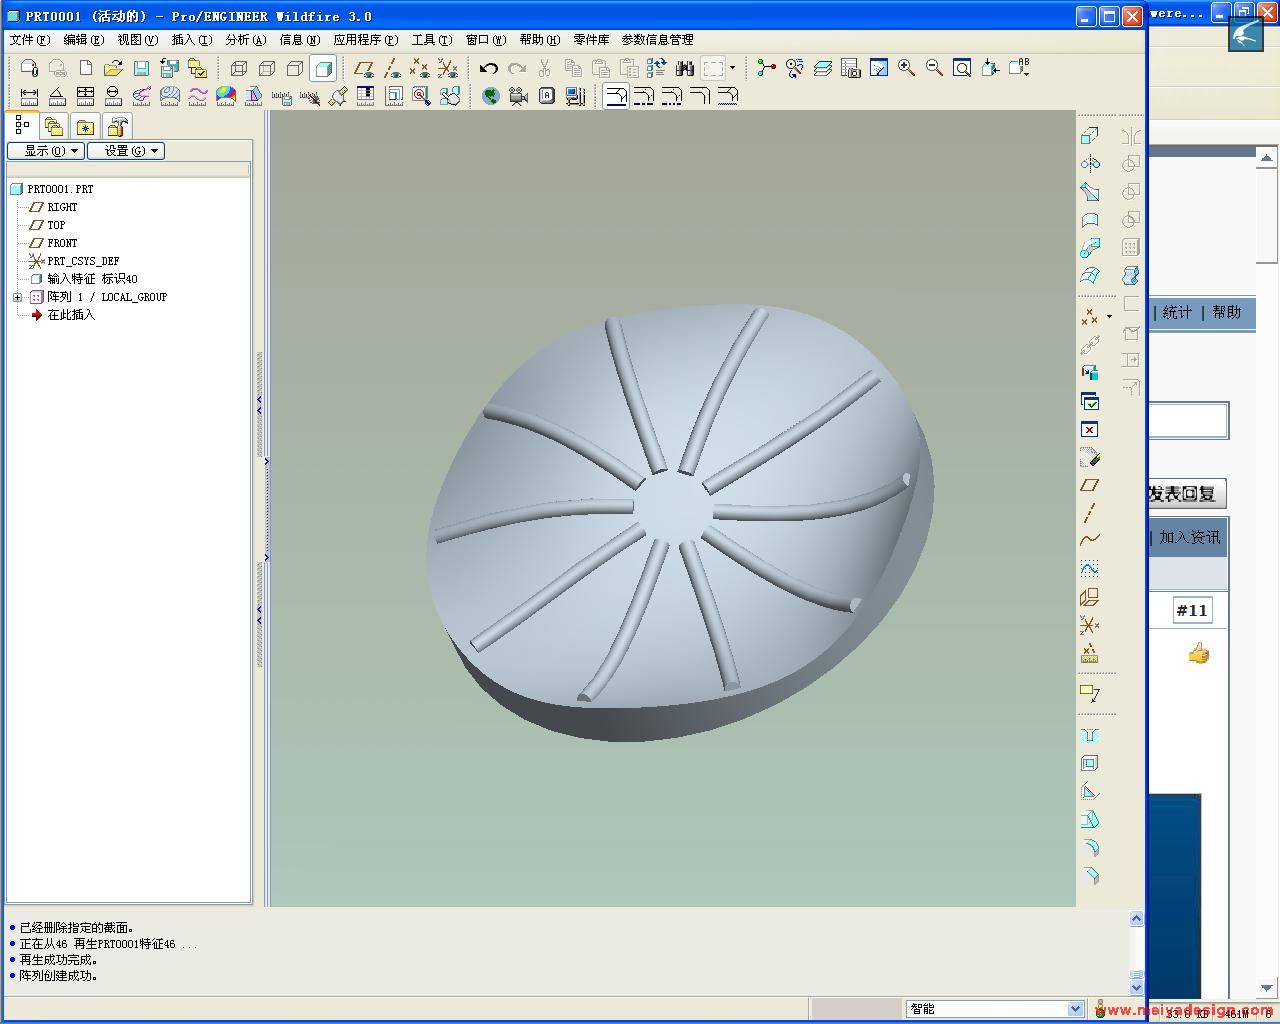Click the Zoom Out magnifier icon

click(934, 68)
